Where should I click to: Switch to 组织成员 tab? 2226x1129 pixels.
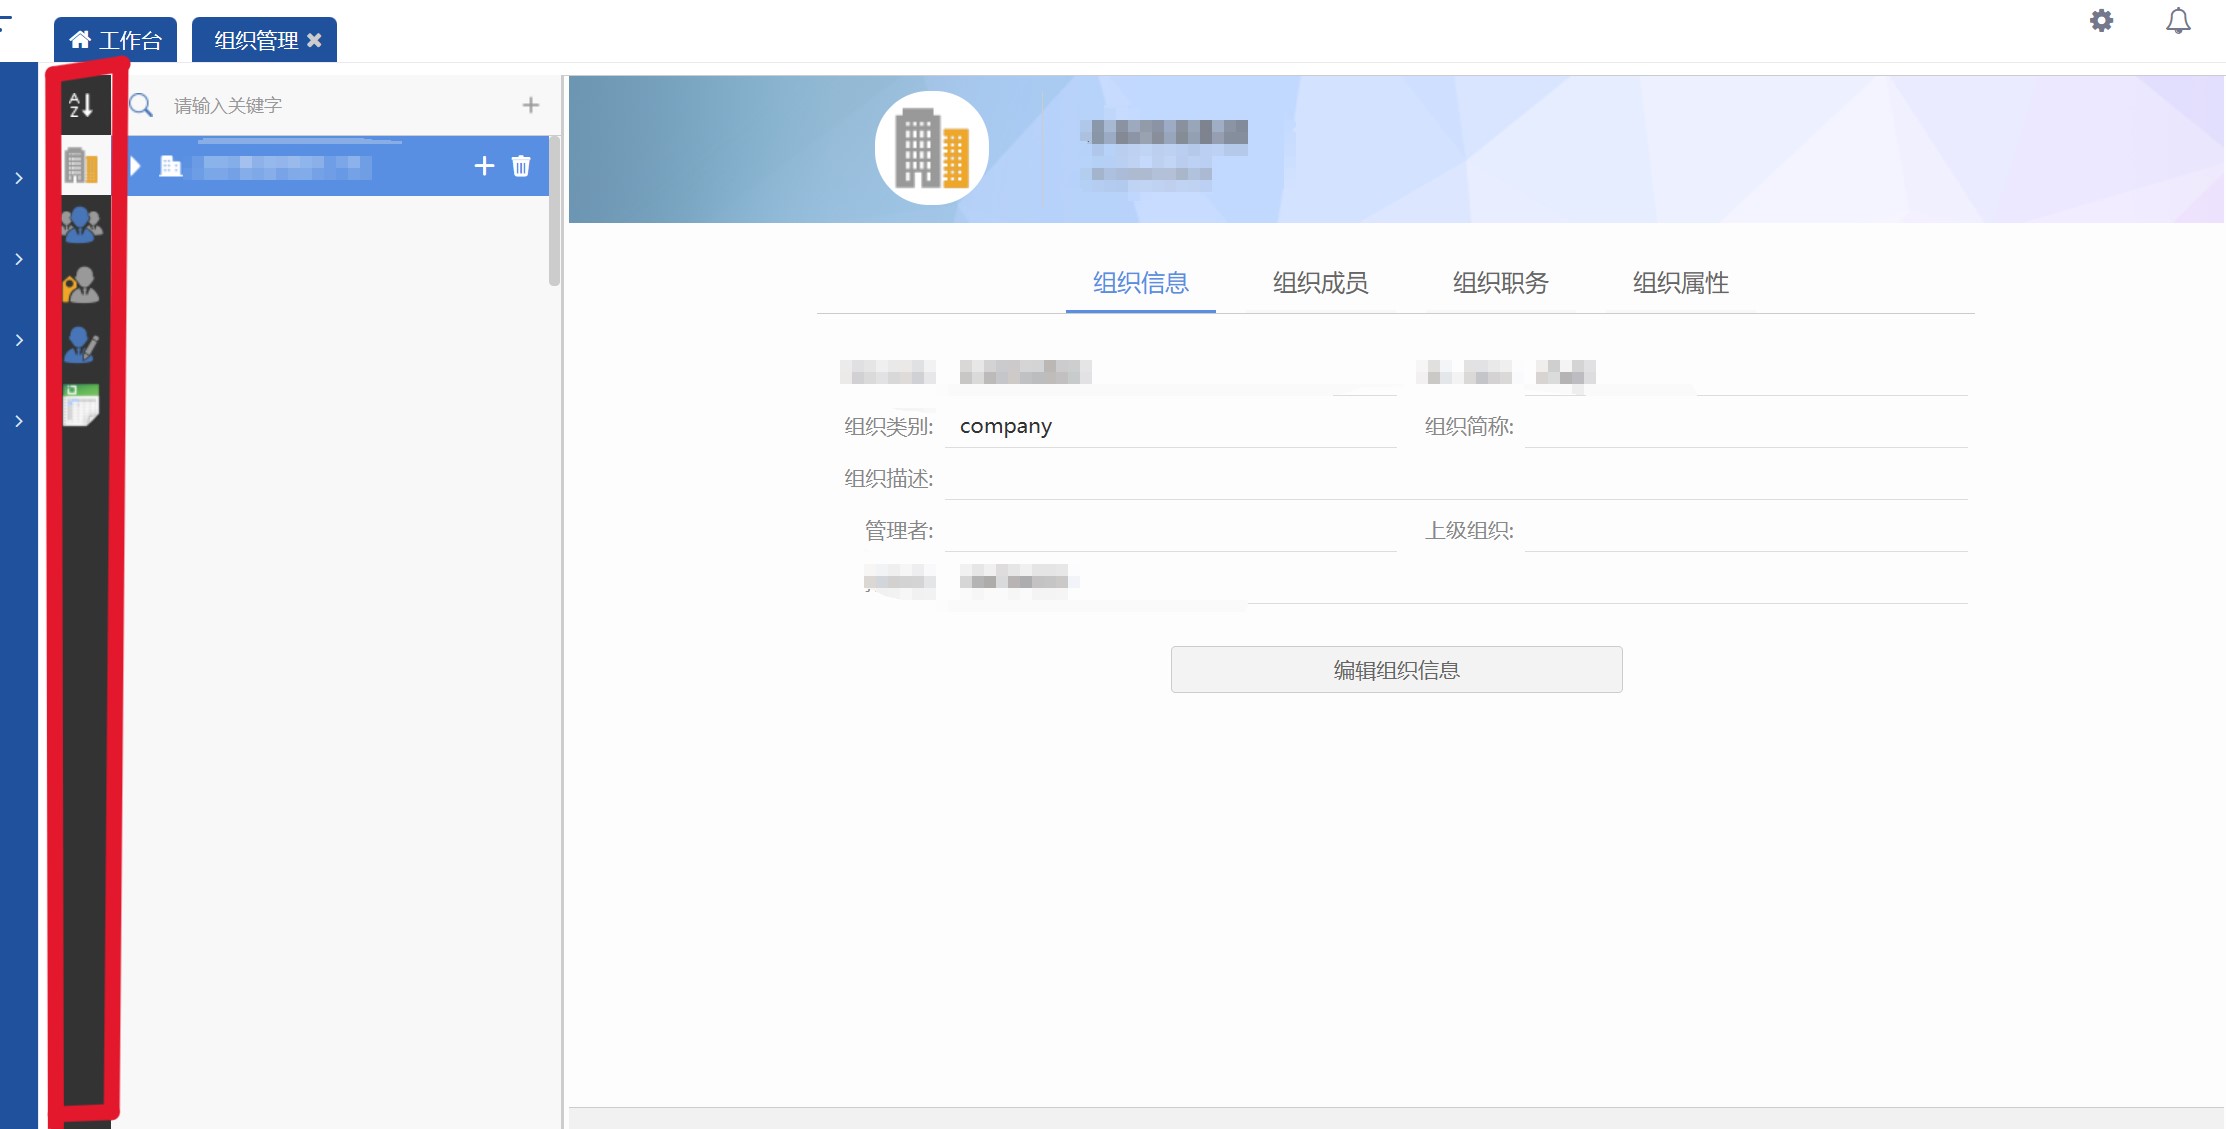coord(1320,283)
